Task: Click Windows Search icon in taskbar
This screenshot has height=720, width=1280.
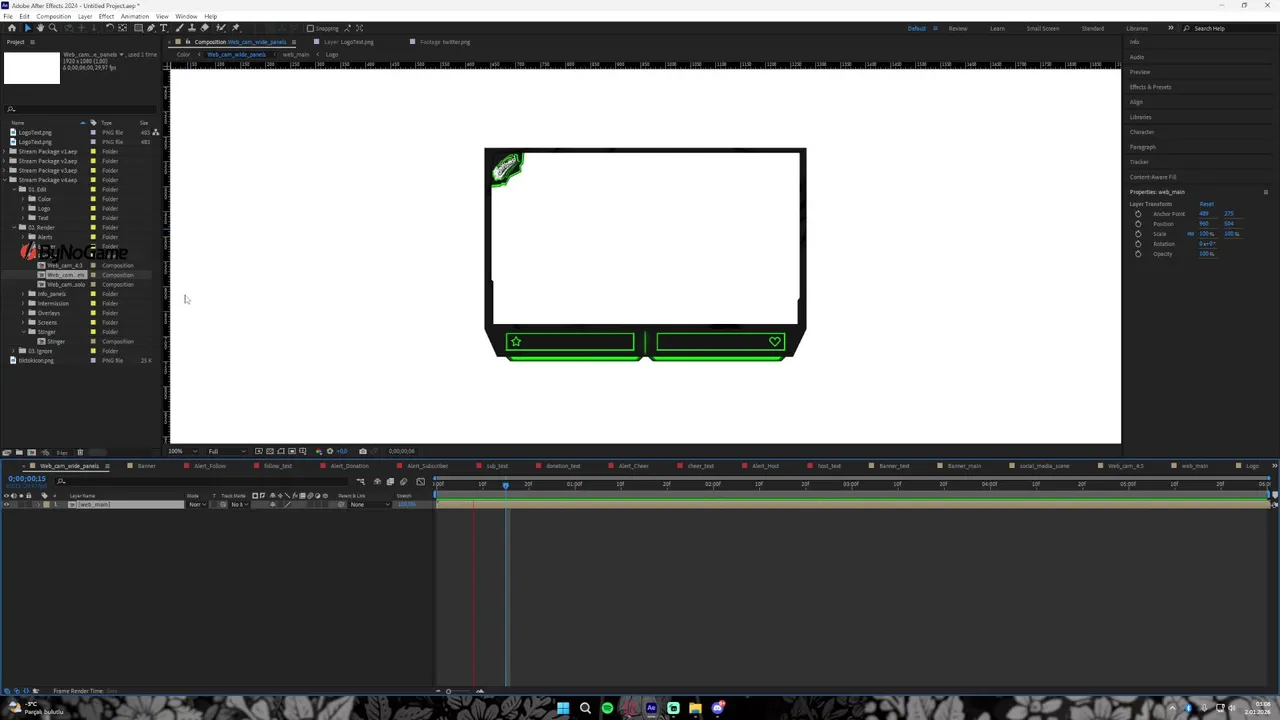Action: click(585, 708)
